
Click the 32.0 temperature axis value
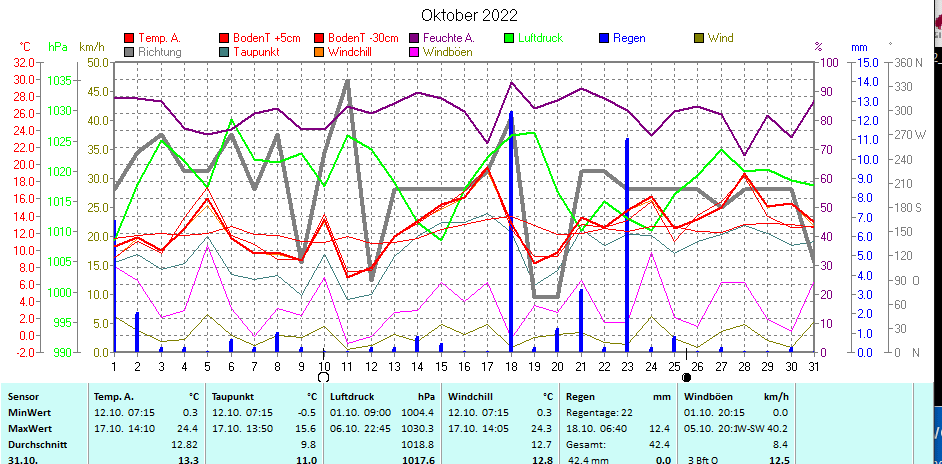[26, 63]
